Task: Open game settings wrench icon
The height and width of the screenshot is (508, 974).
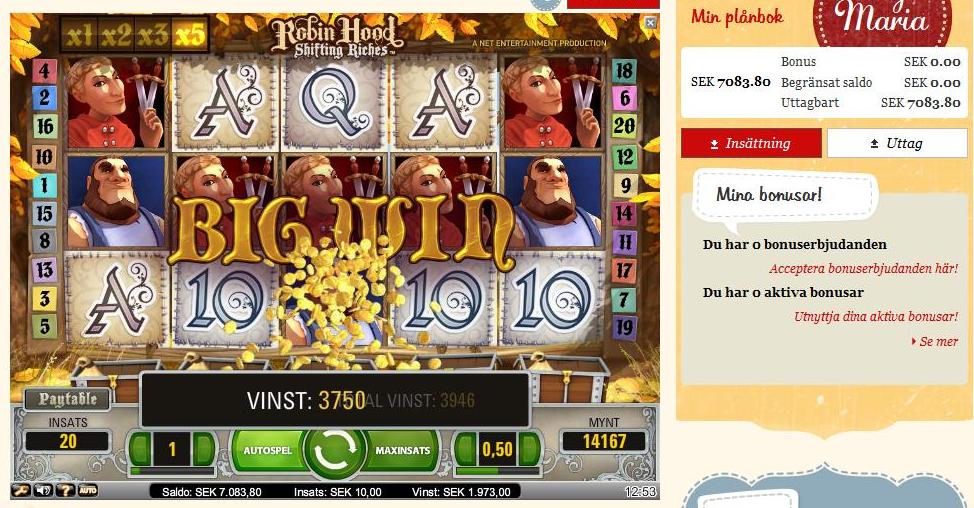Action: 20,491
